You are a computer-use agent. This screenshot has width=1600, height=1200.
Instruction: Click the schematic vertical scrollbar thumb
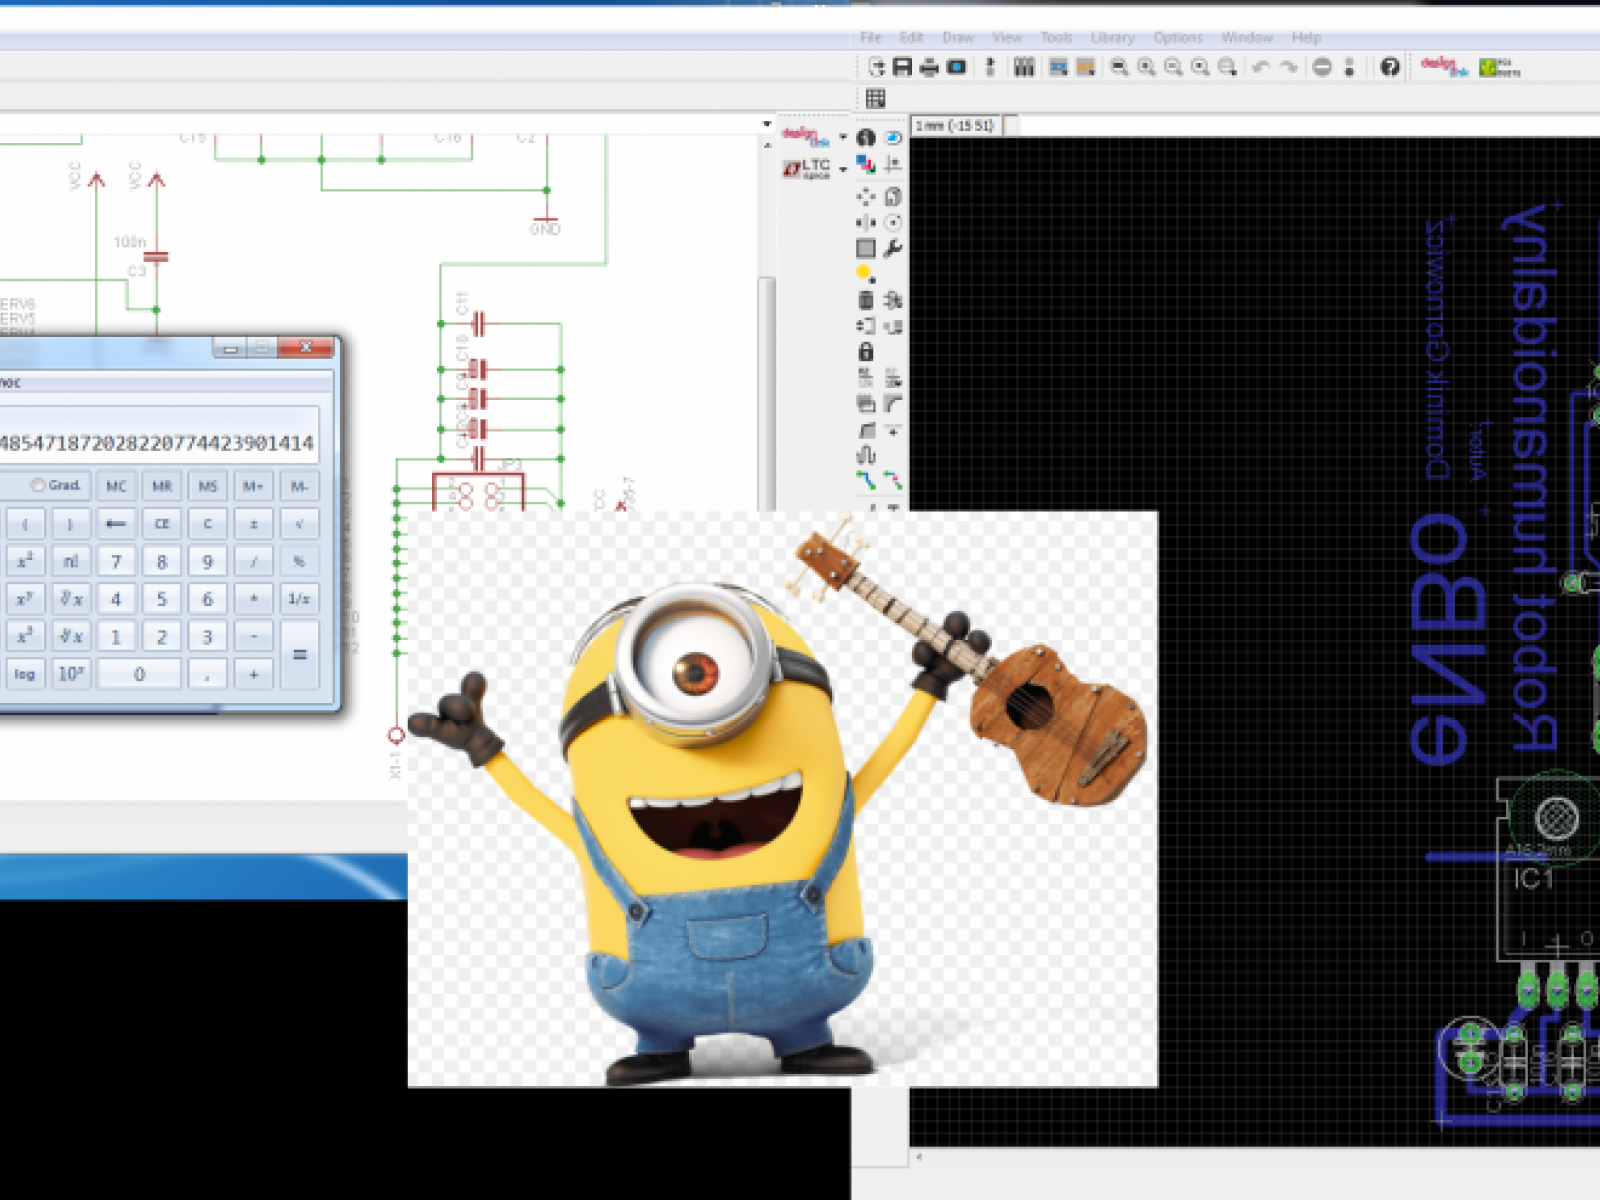tap(766, 395)
